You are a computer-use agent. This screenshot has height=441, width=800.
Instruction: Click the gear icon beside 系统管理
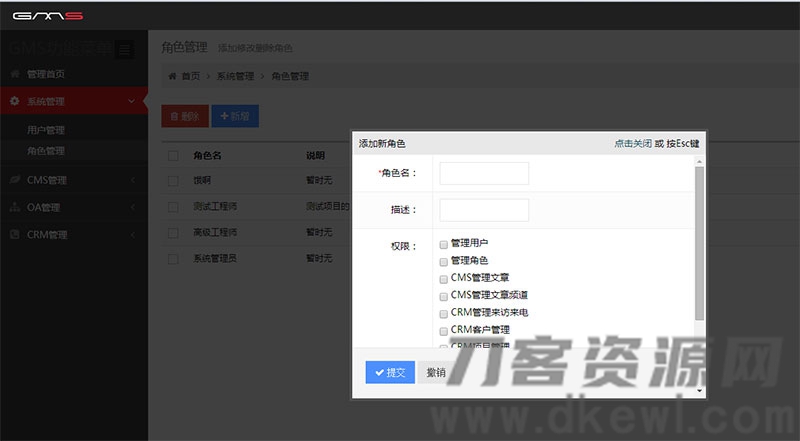click(x=15, y=101)
